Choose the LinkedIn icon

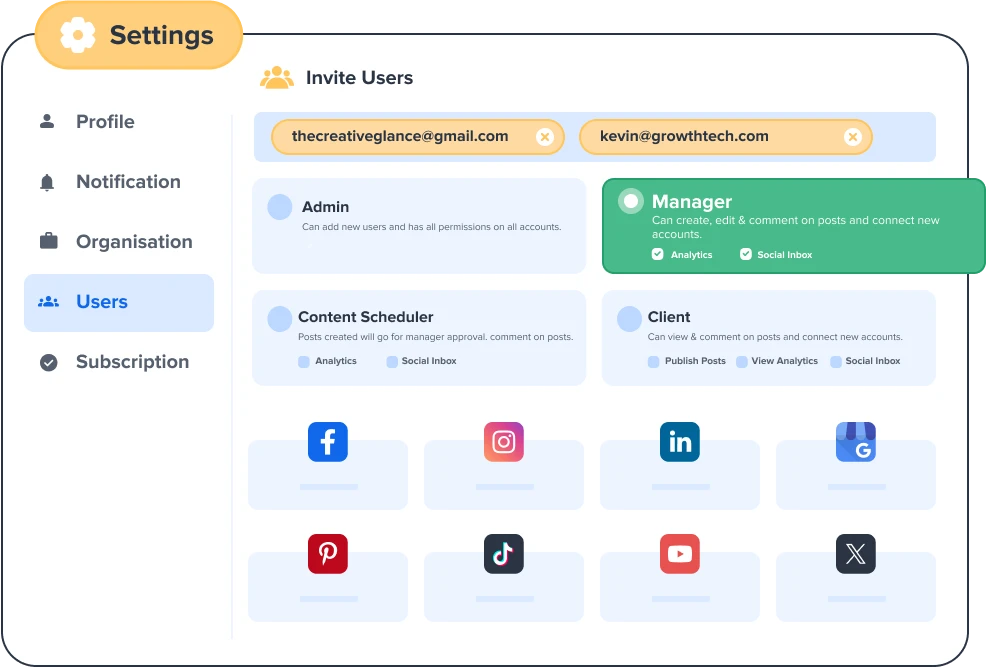679,441
